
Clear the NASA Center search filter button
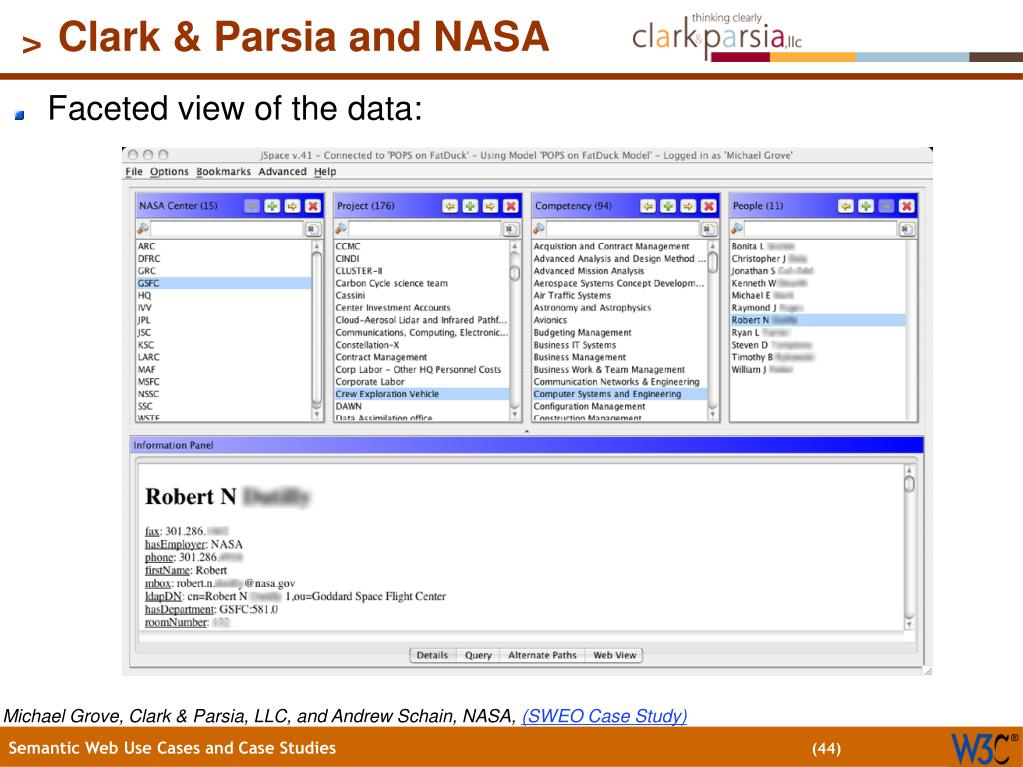point(313,229)
